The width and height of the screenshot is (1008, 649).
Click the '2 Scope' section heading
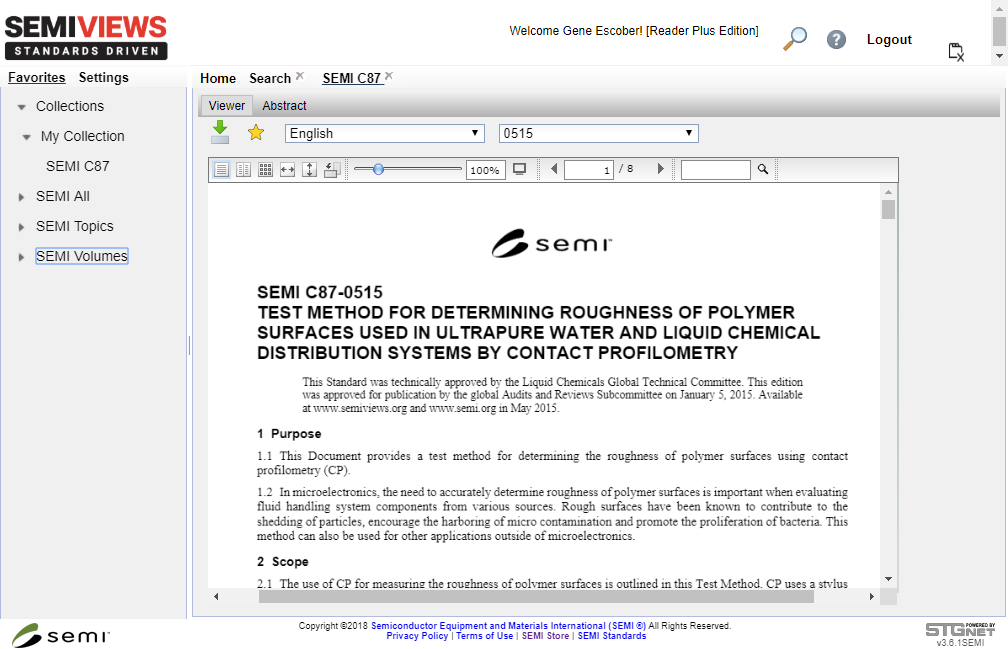point(283,562)
